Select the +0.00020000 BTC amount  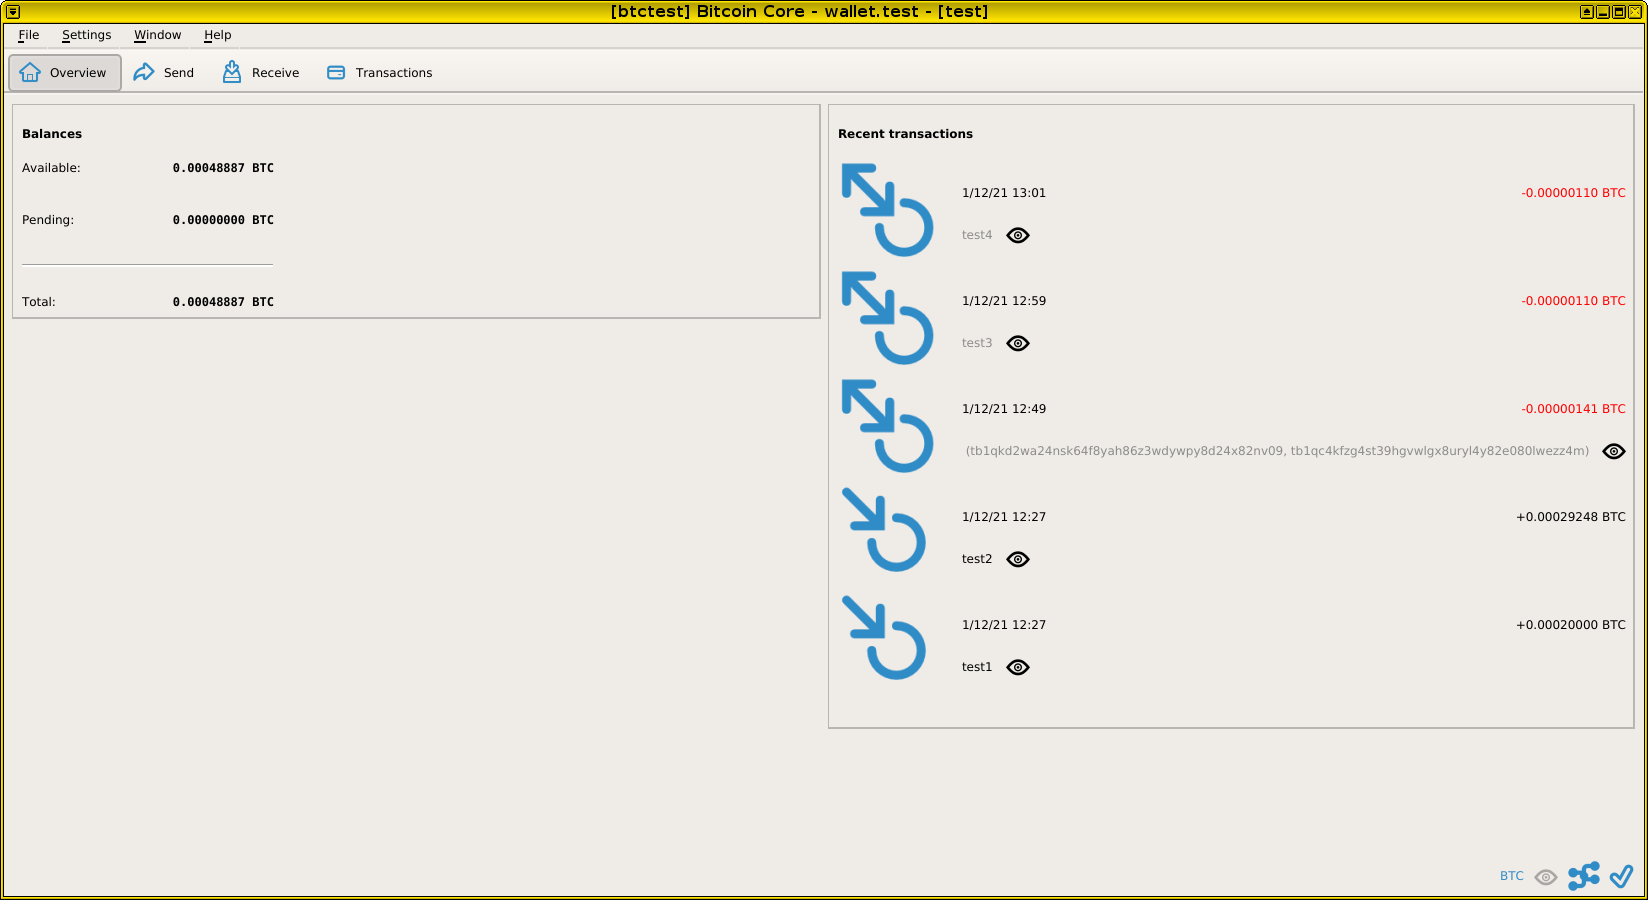coord(1571,625)
